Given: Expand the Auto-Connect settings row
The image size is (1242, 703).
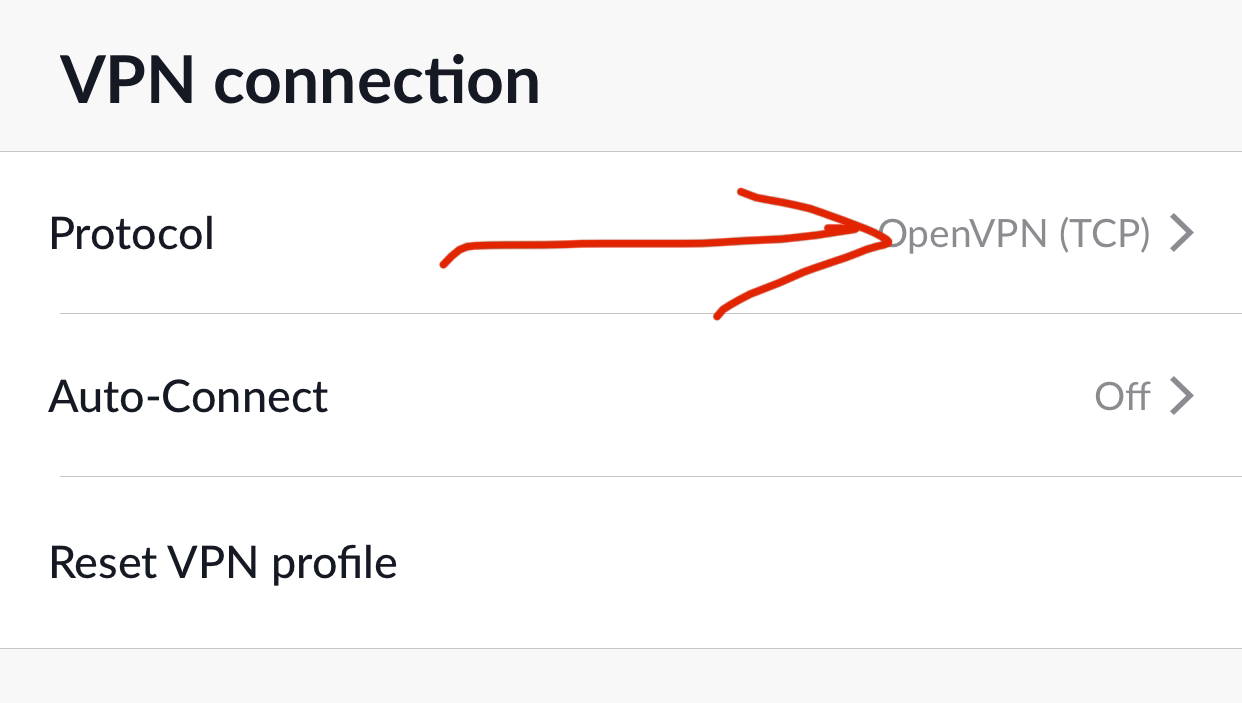Looking at the screenshot, I should pos(621,396).
